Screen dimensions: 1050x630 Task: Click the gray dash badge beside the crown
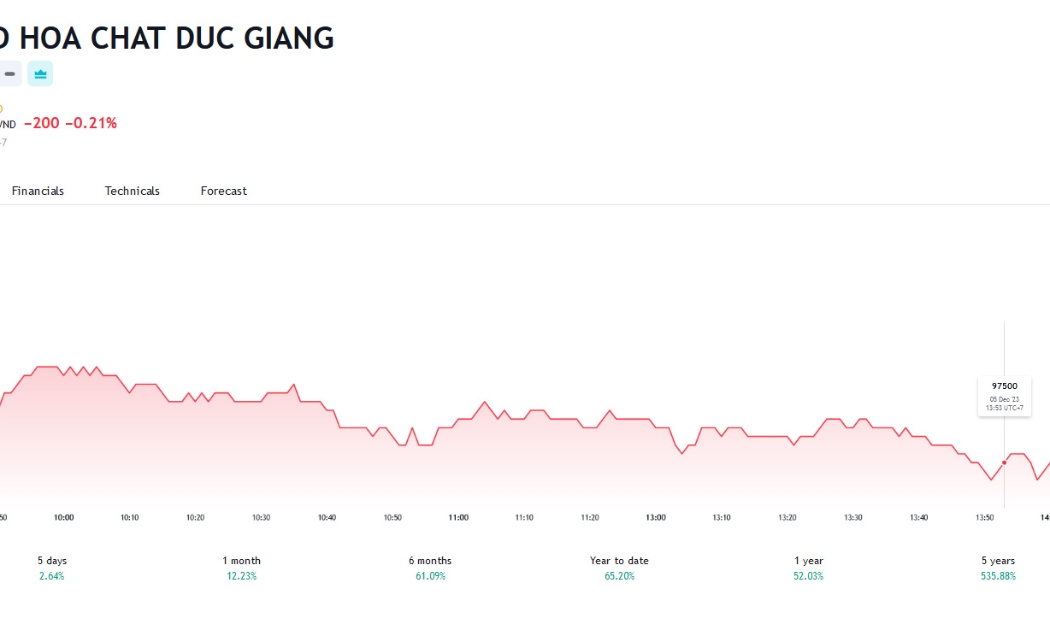9,74
